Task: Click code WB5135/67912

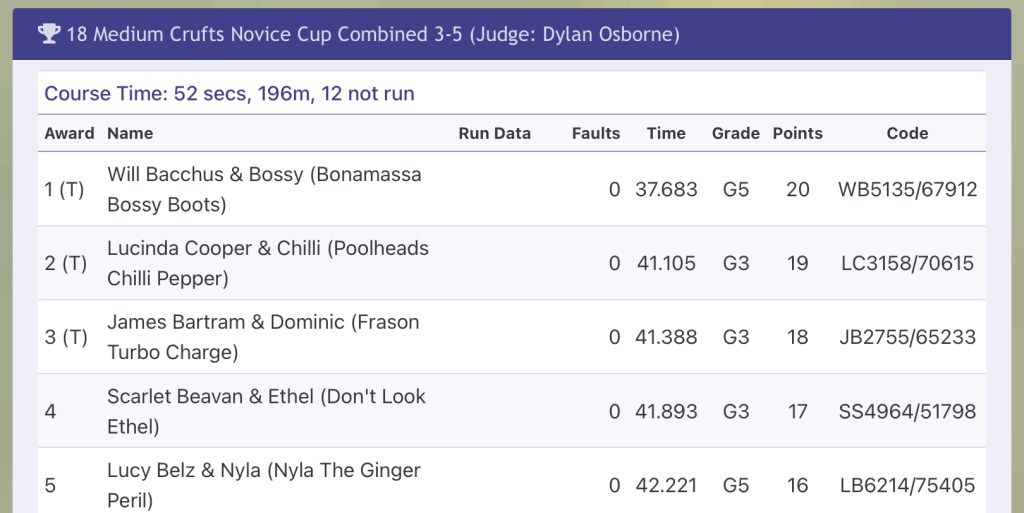Action: click(907, 189)
